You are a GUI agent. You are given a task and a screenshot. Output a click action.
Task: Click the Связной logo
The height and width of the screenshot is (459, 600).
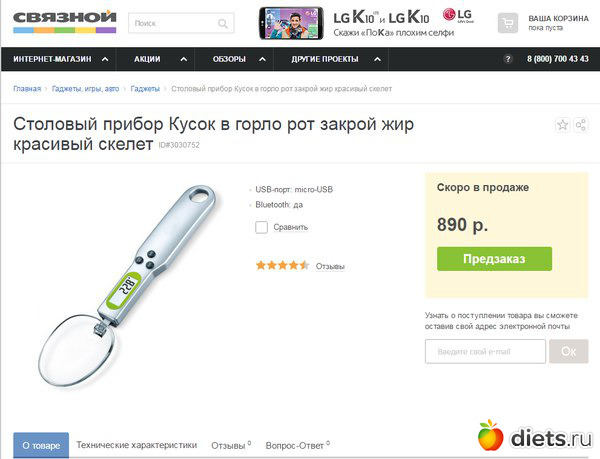click(x=65, y=21)
